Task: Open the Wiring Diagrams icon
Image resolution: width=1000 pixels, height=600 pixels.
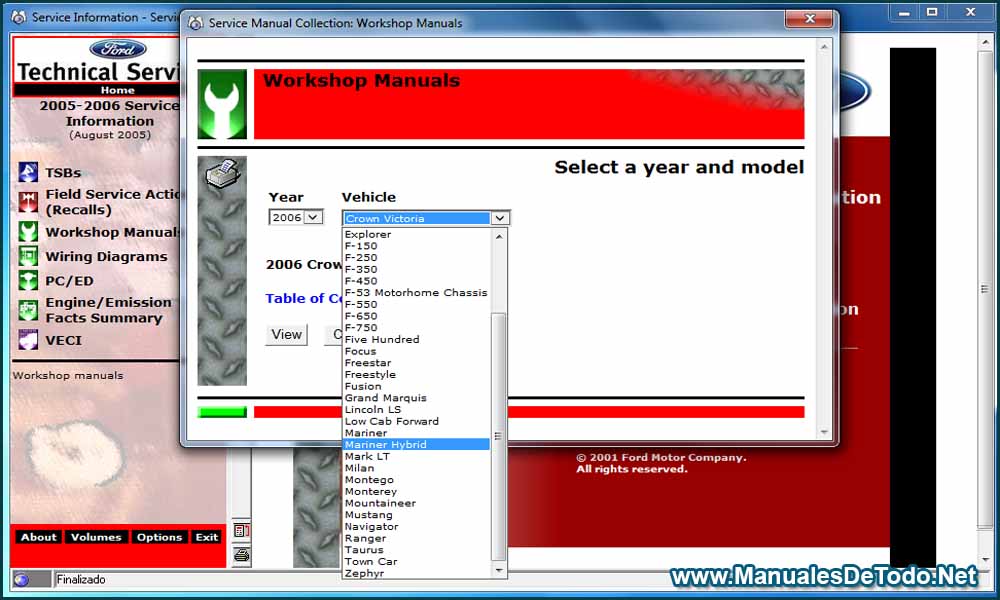Action: point(27,256)
